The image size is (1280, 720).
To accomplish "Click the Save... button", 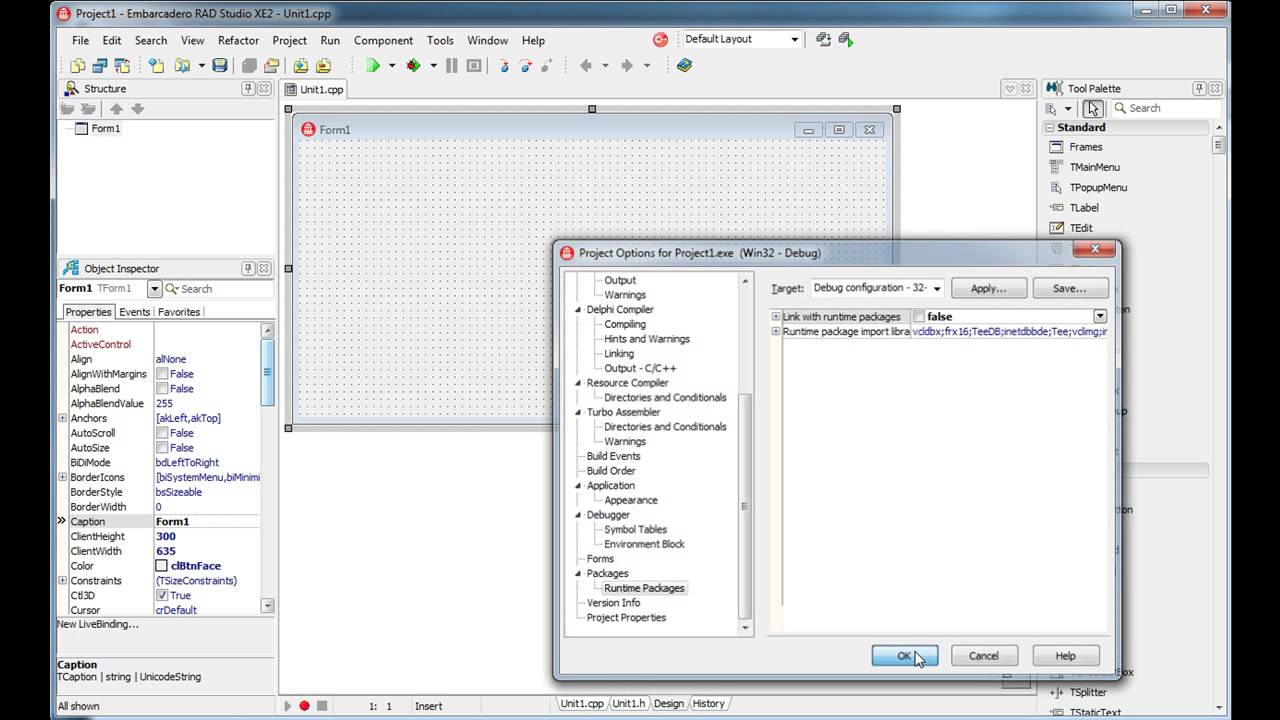I will point(1069,288).
